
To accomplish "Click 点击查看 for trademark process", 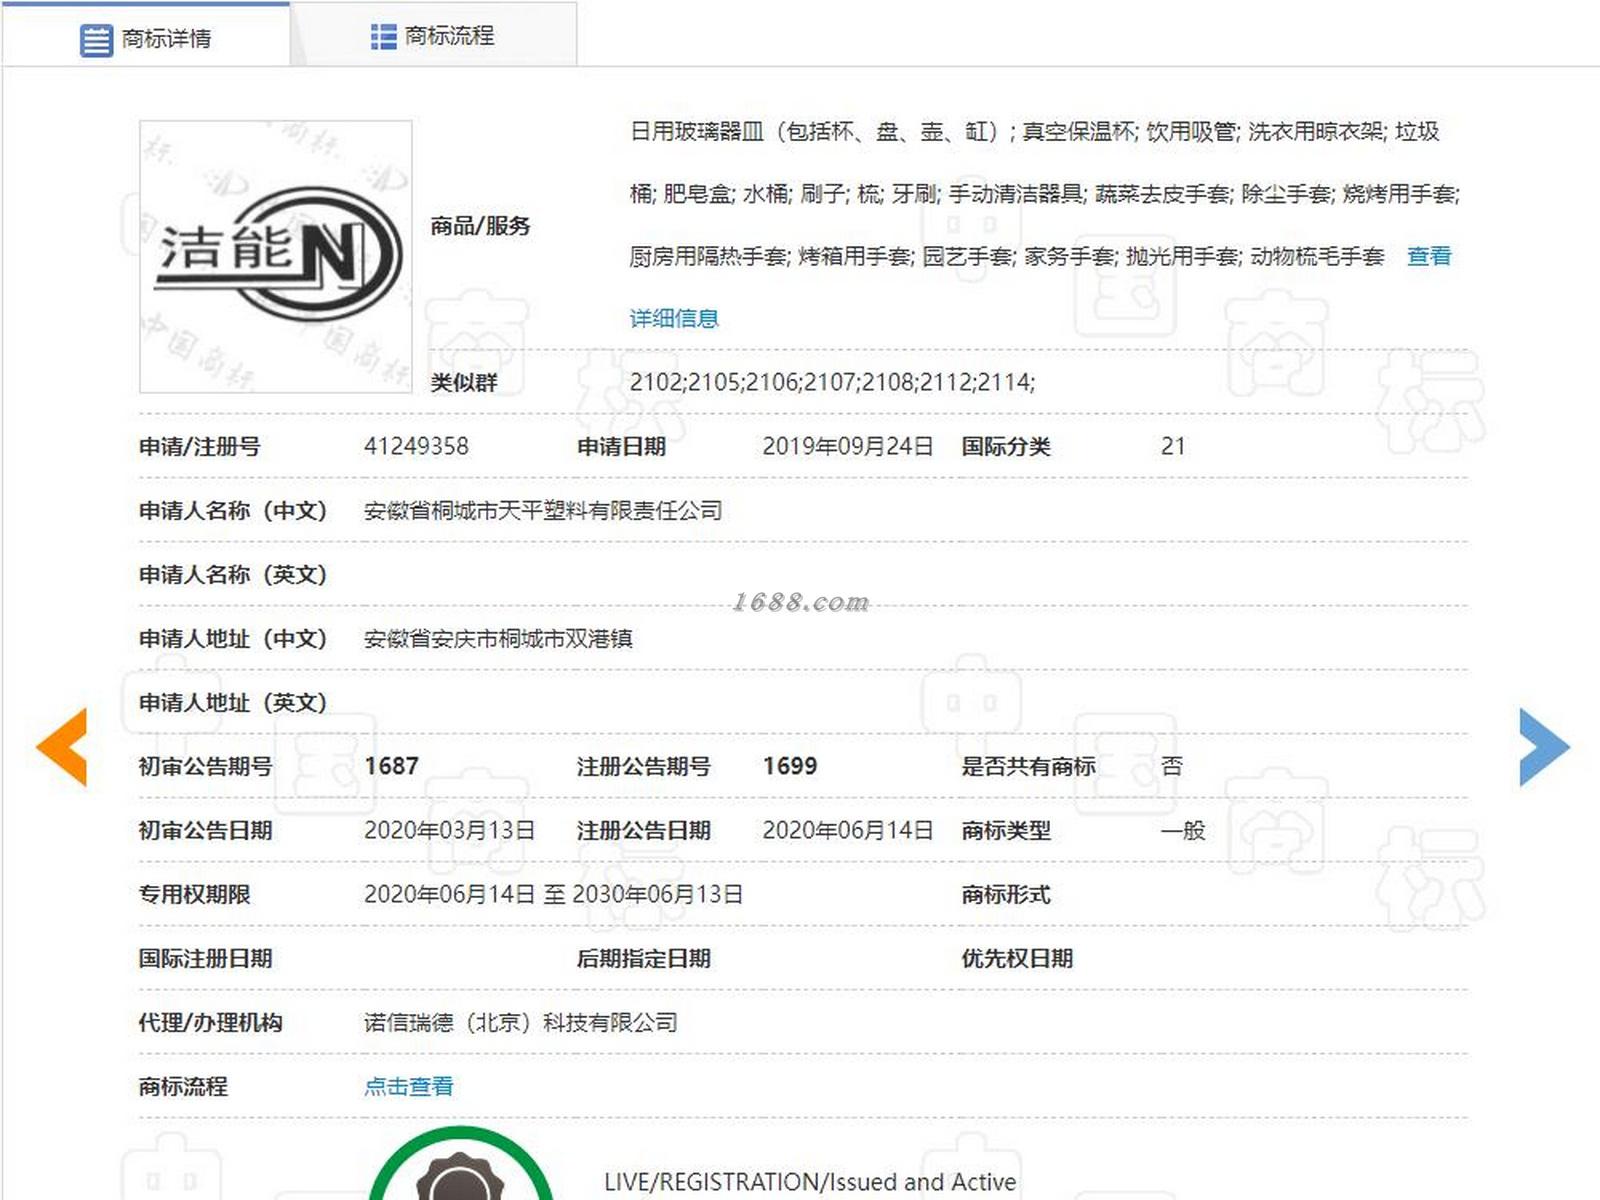I will 408,1086.
